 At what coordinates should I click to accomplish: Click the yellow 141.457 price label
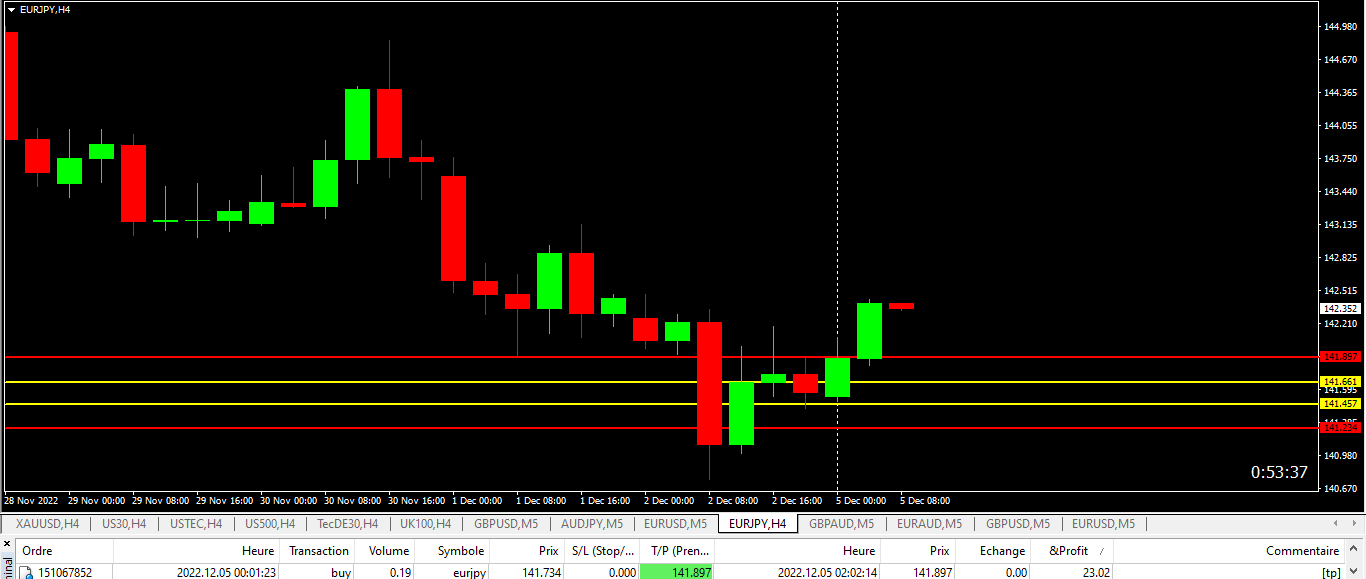tap(1340, 403)
